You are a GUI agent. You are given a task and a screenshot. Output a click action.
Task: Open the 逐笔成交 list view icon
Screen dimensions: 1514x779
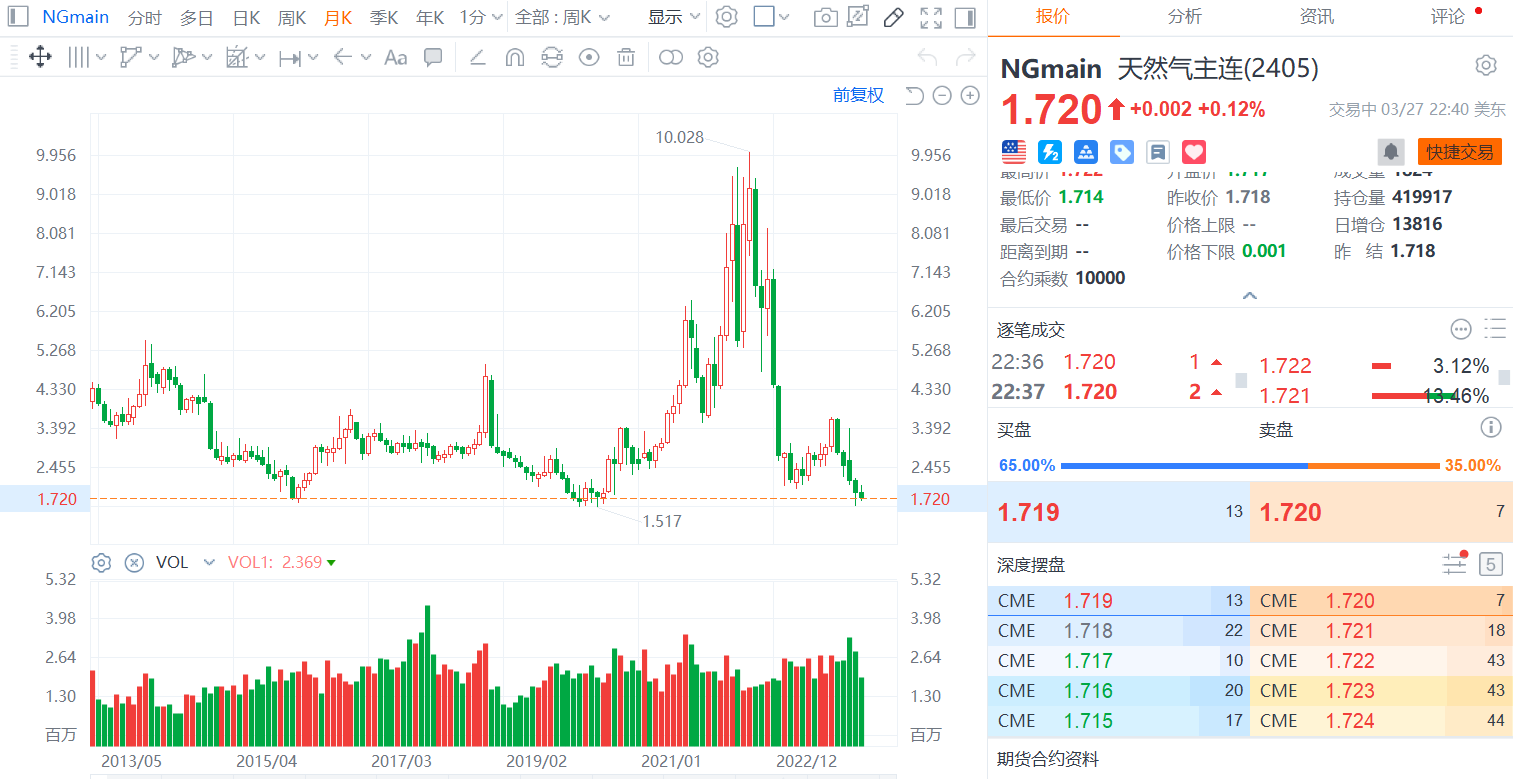[x=1495, y=329]
